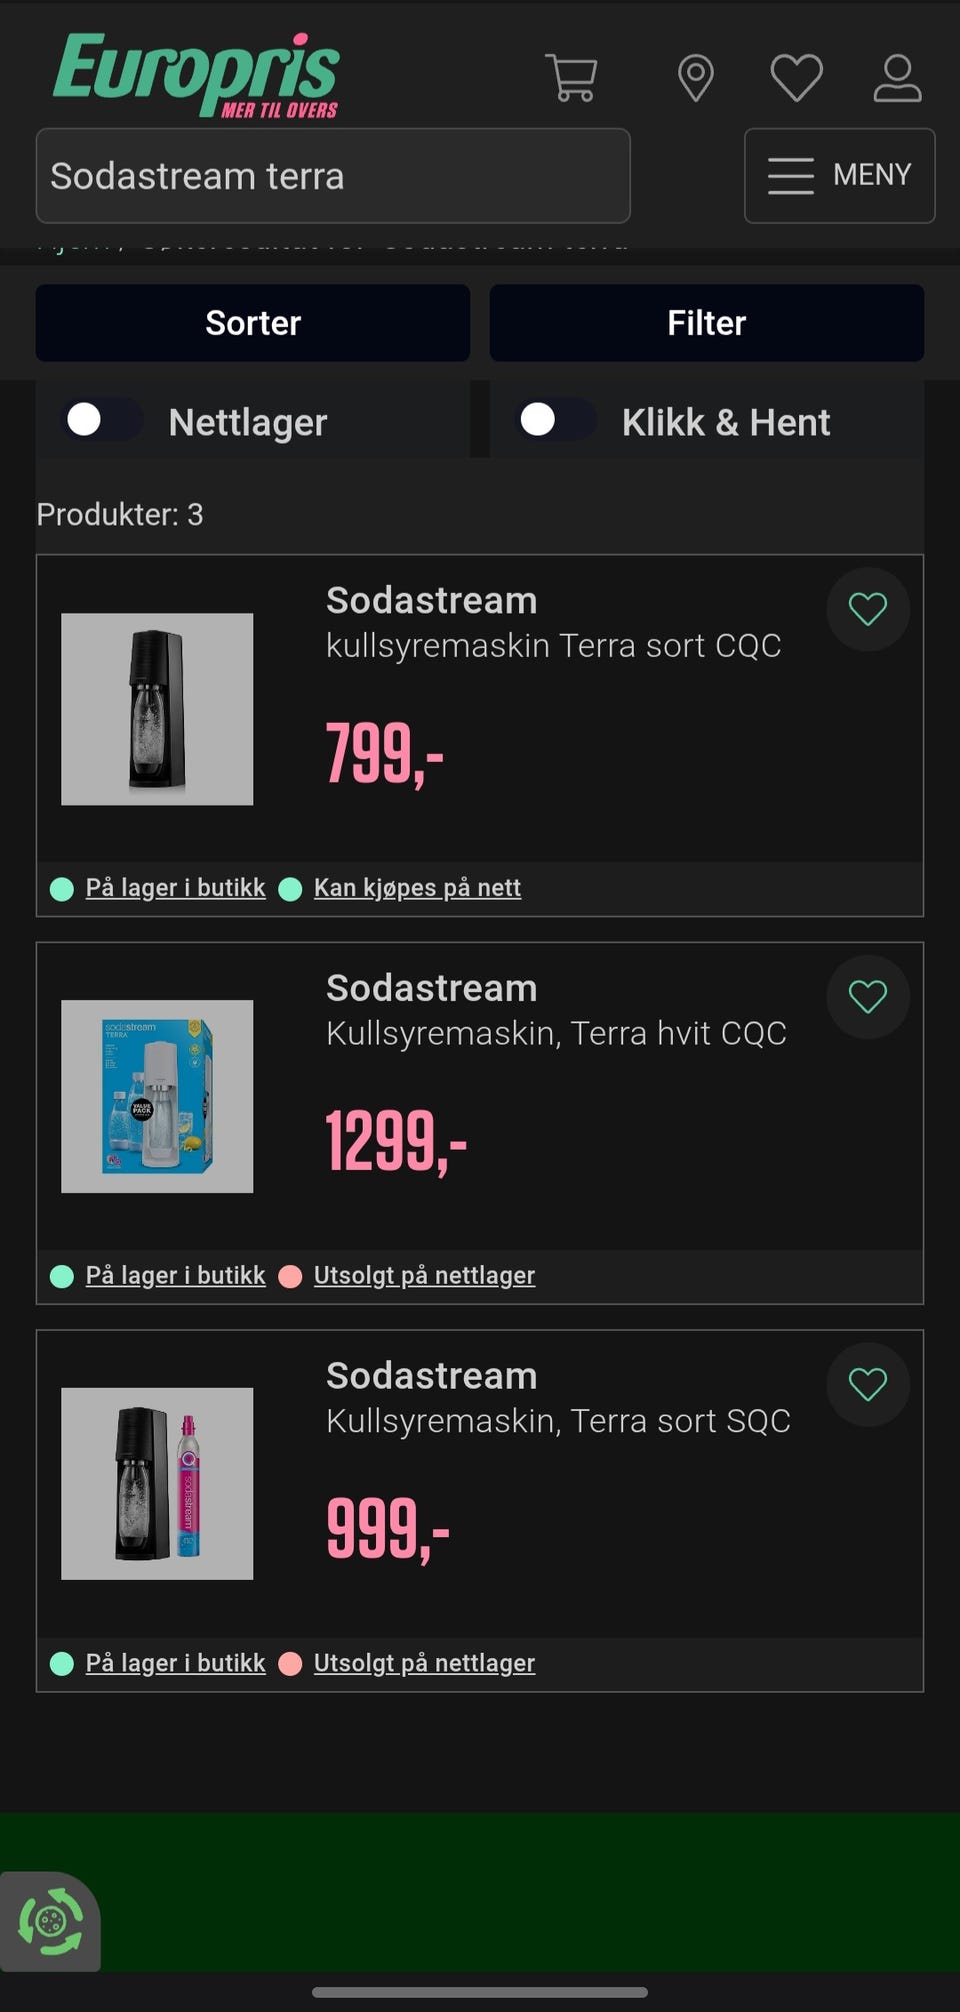Open the user account profile icon
This screenshot has height=2012, width=960.
pos(897,78)
